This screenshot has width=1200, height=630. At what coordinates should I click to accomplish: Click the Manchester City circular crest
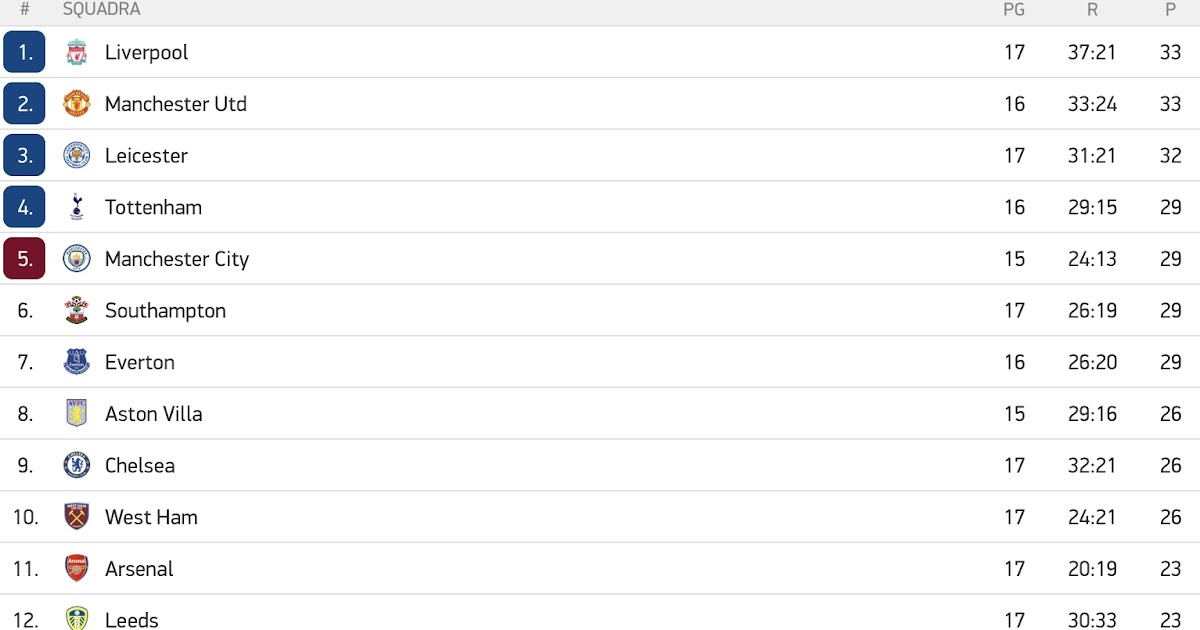click(x=76, y=258)
